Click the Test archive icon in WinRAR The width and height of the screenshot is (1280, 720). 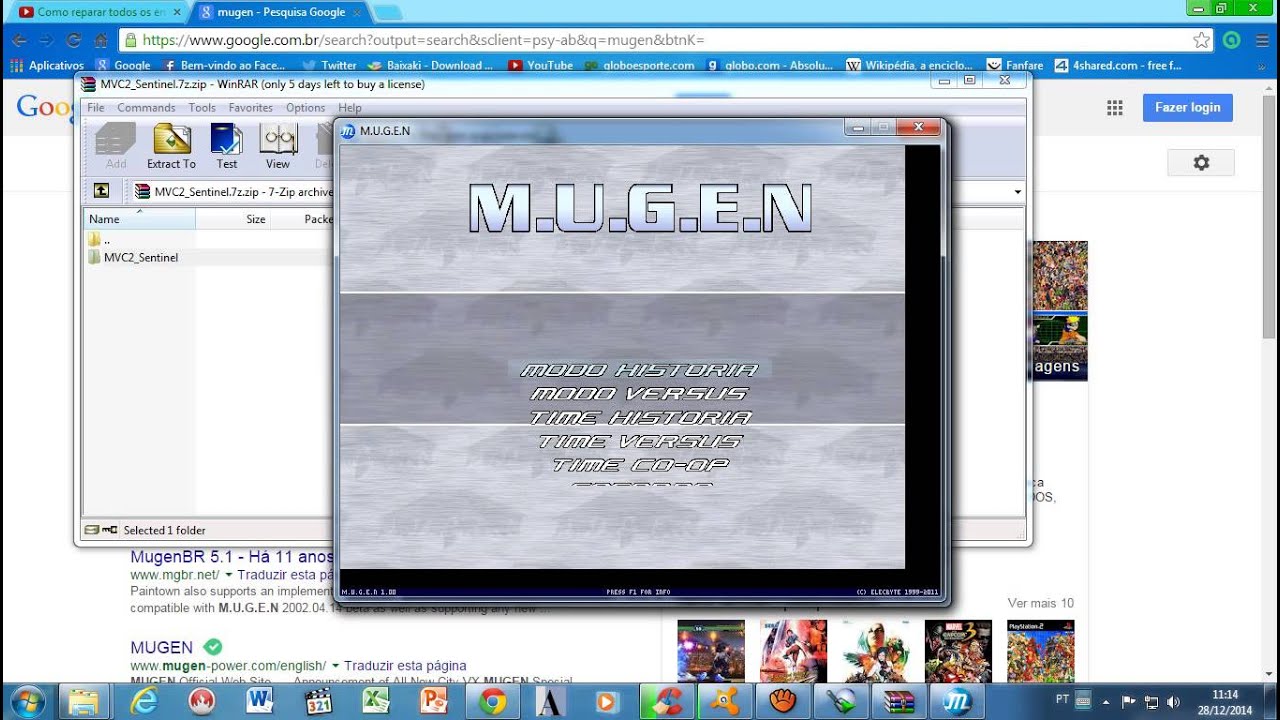227,146
